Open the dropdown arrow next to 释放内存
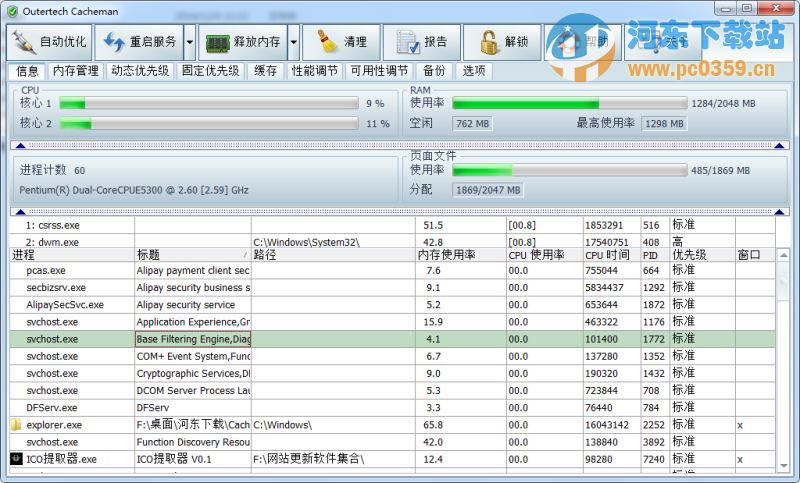This screenshot has width=800, height=483. pos(294,42)
